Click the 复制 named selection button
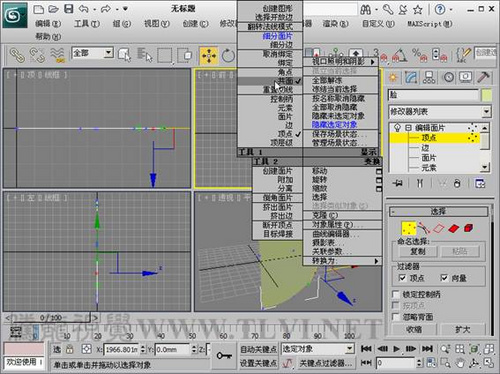The image size is (500, 374). [x=417, y=251]
